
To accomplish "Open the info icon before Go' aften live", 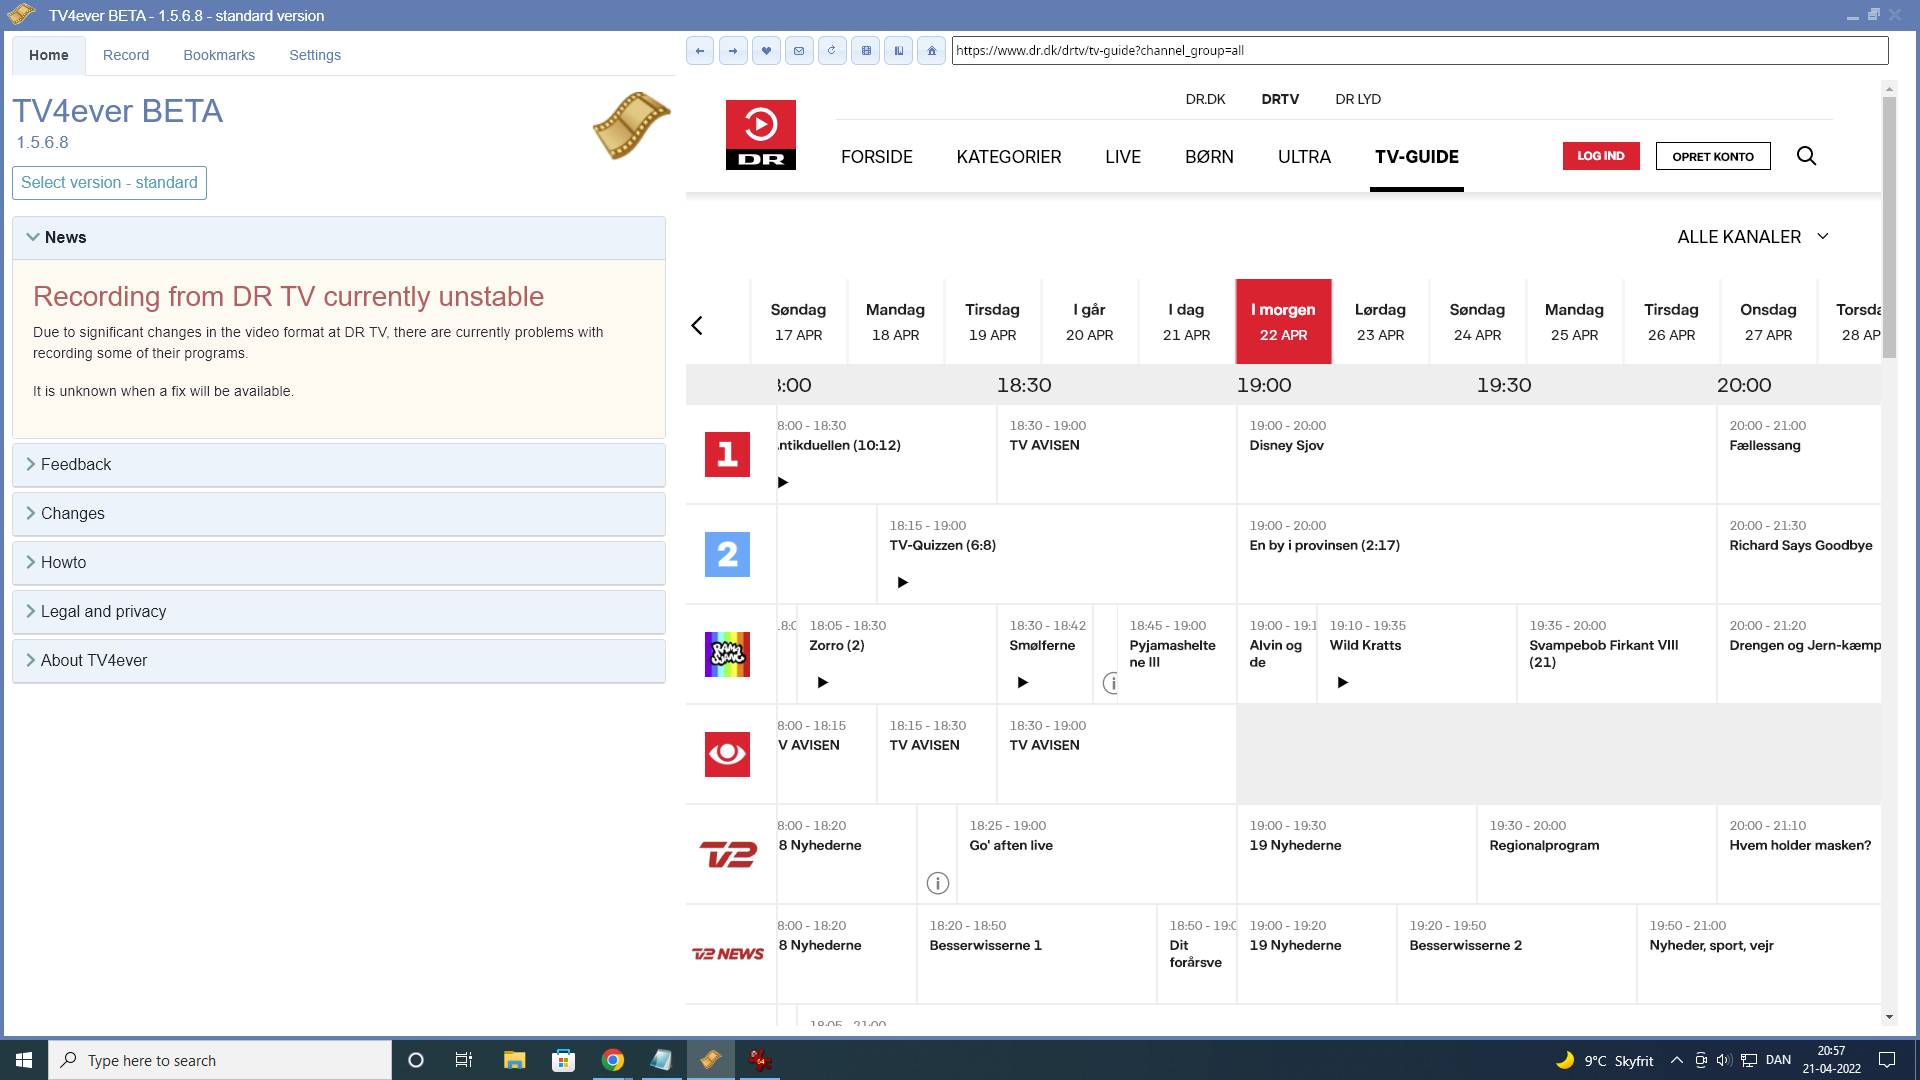I will 937,883.
